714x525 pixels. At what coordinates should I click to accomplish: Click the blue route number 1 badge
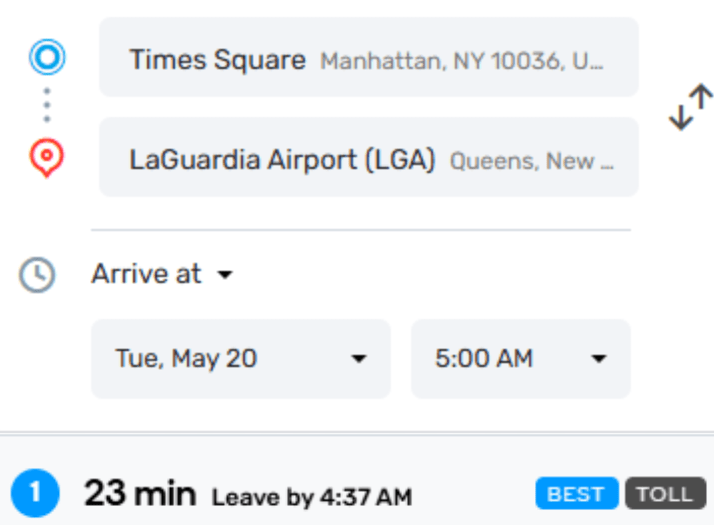pyautogui.click(x=36, y=493)
